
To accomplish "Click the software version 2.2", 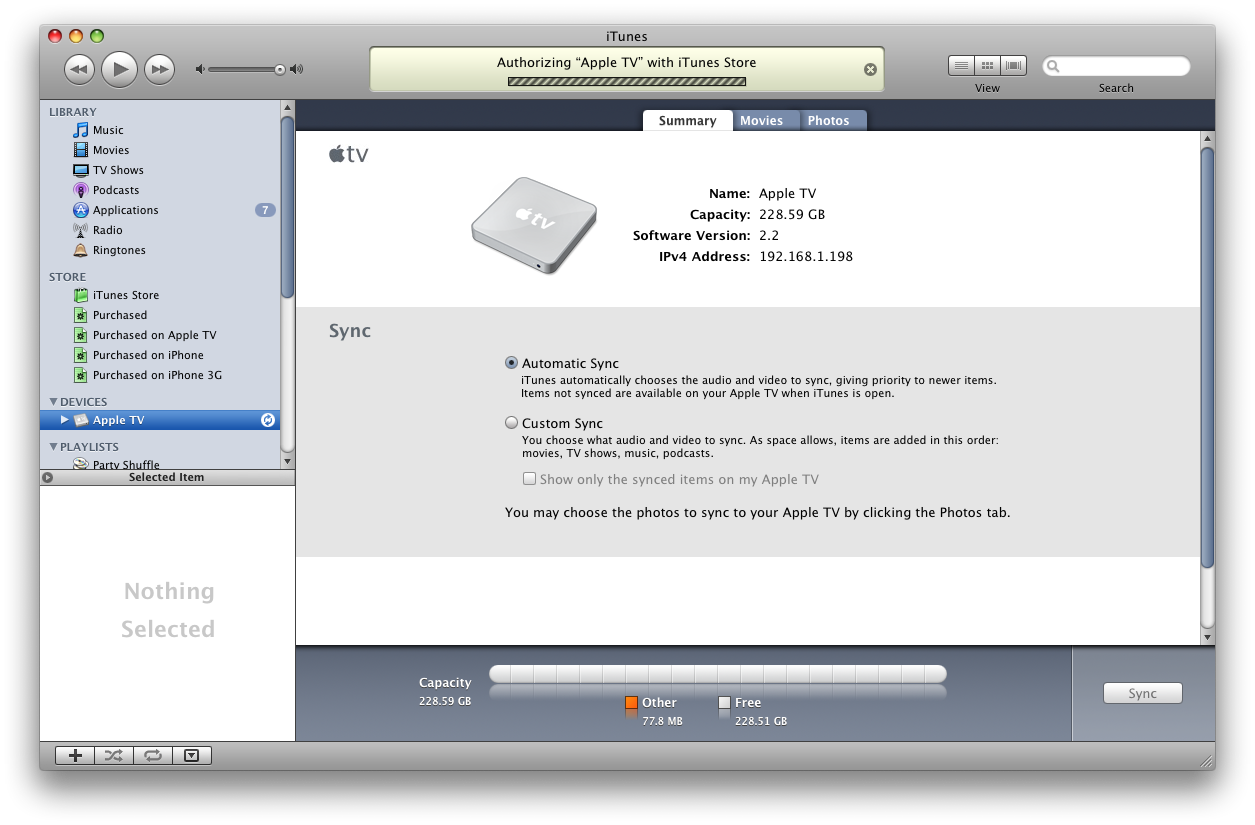I will (x=769, y=236).
